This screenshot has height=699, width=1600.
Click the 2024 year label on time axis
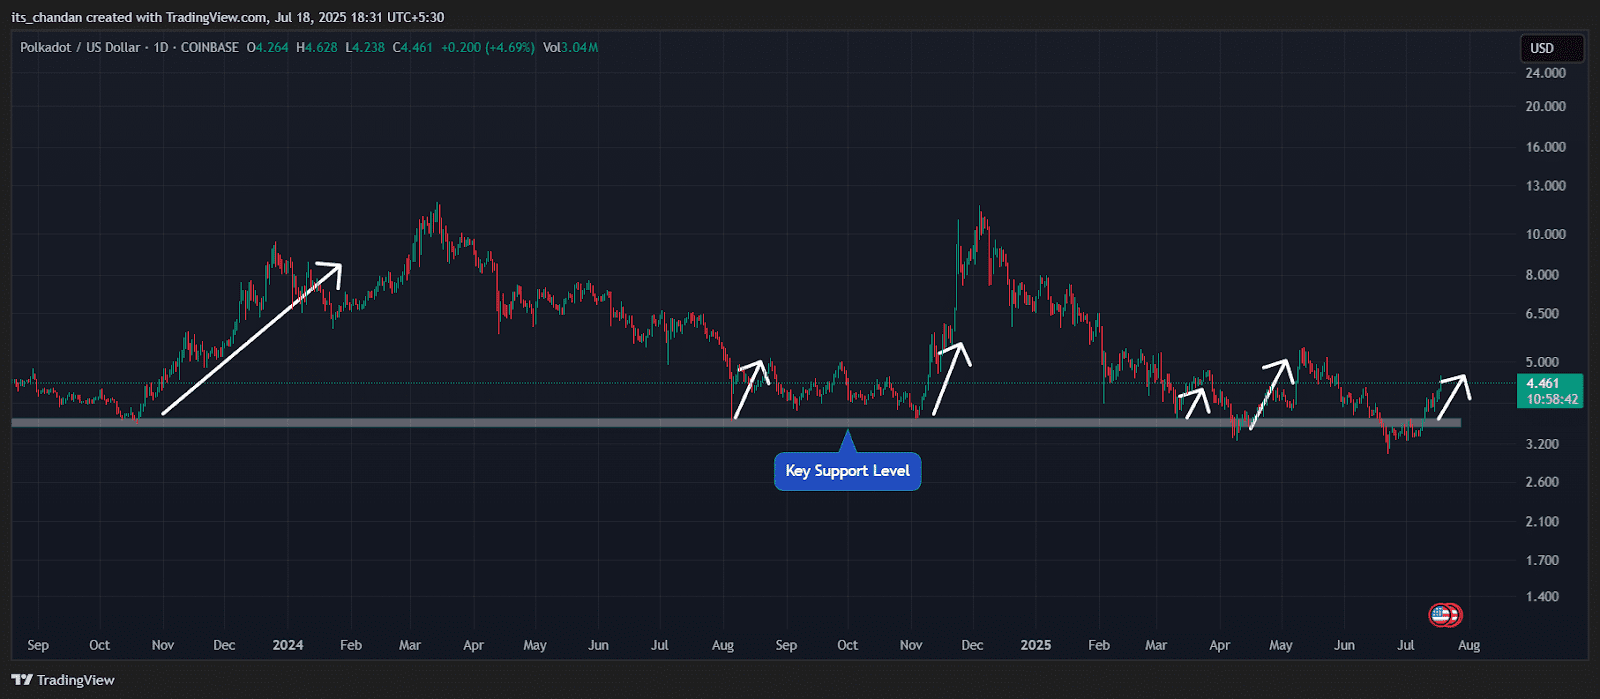pos(288,645)
